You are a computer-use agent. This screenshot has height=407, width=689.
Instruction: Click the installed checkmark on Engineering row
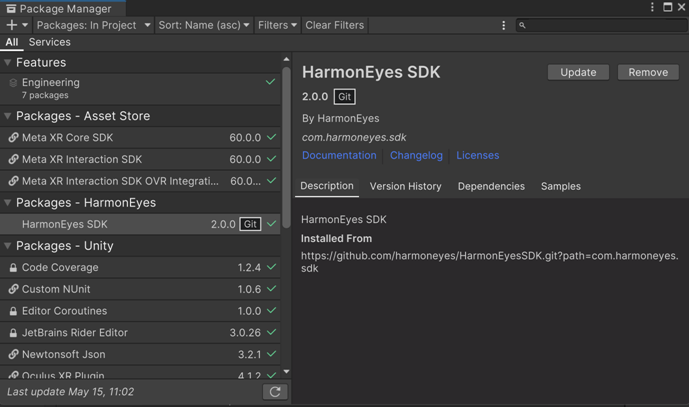tap(270, 82)
